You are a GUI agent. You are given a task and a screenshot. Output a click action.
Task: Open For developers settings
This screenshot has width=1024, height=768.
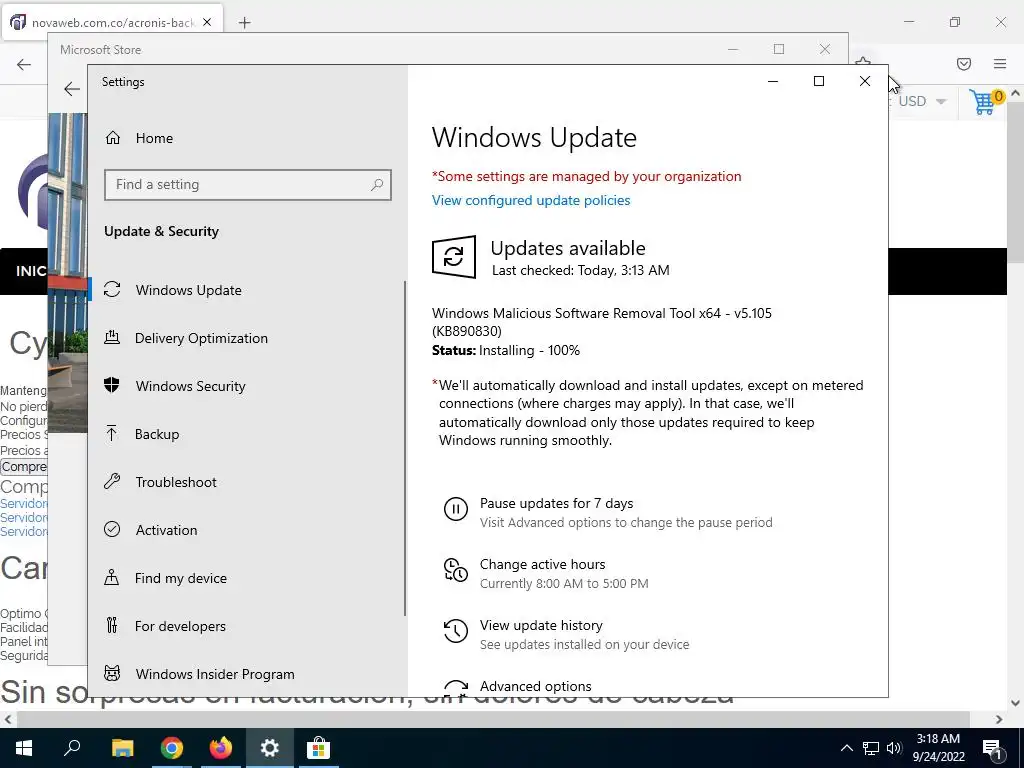click(180, 626)
